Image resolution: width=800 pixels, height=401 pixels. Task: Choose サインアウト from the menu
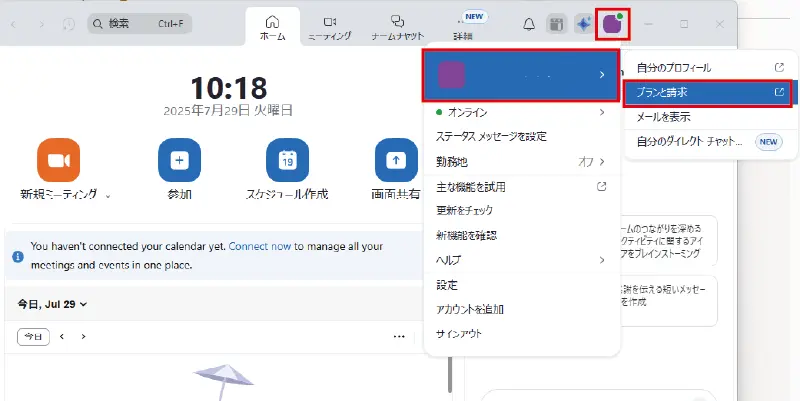pos(521,334)
